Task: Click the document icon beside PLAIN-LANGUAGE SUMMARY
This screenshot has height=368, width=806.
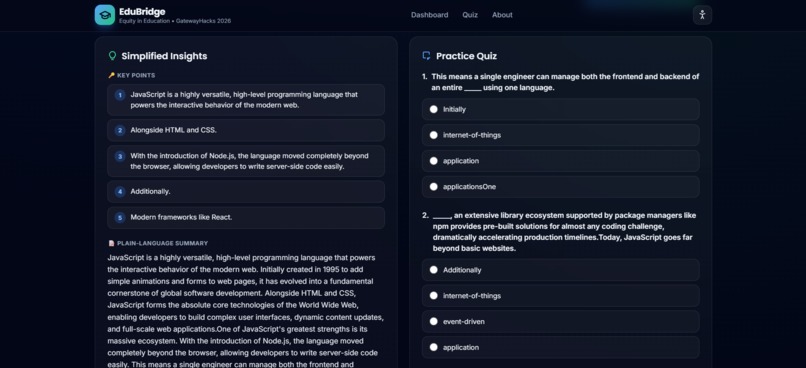Action: point(112,243)
